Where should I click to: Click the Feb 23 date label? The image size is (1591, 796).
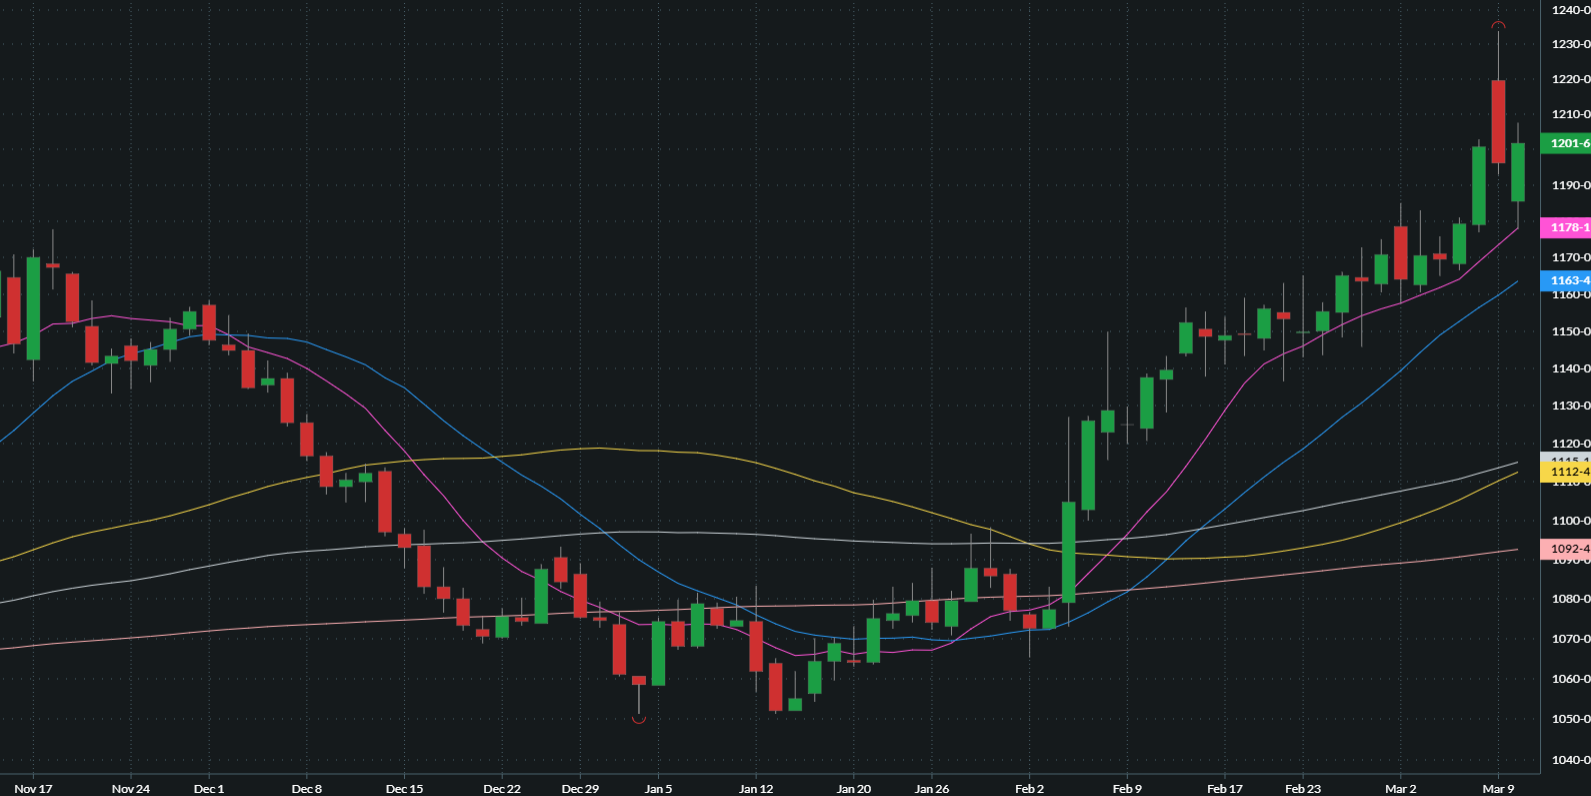(1303, 788)
